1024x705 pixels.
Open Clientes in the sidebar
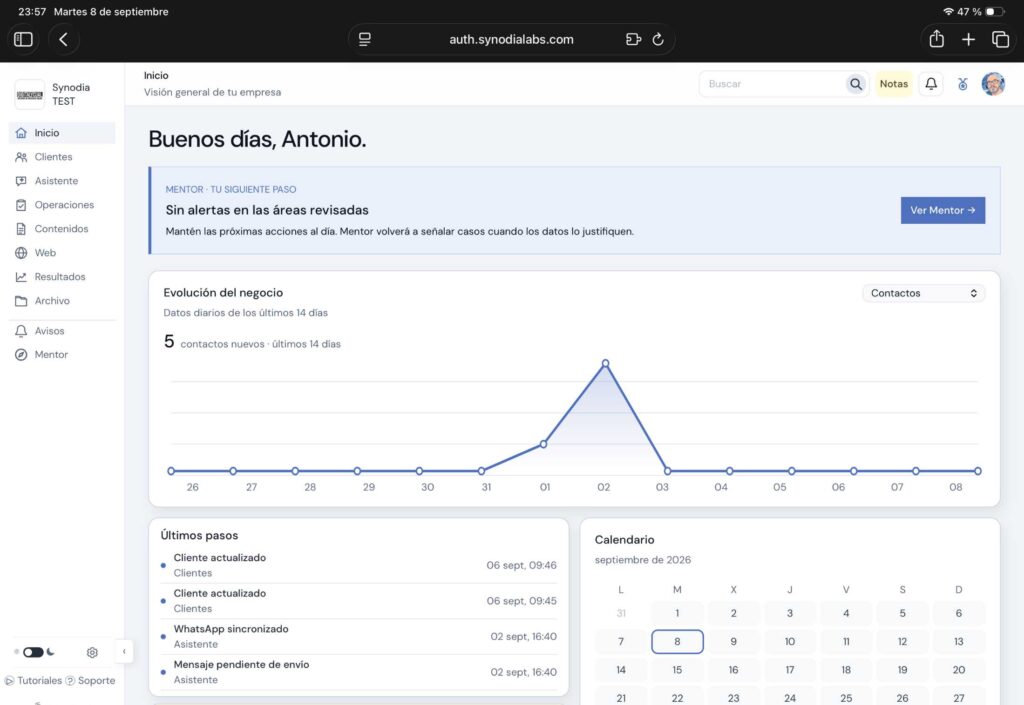pyautogui.click(x=62, y=157)
